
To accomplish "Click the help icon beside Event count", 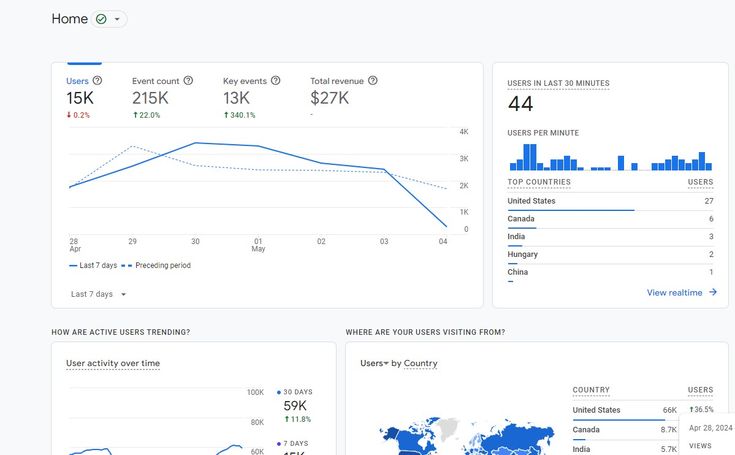I will pos(188,80).
